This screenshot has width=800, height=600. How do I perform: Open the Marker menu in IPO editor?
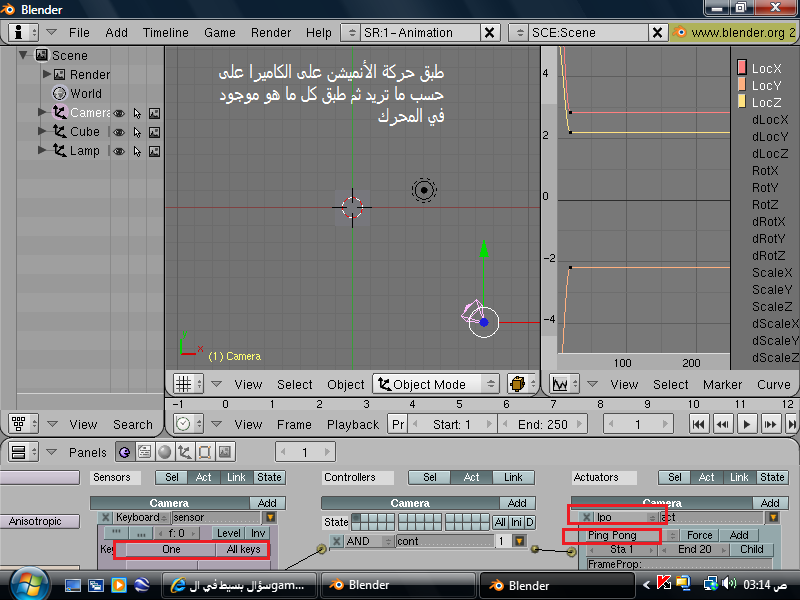pos(722,384)
